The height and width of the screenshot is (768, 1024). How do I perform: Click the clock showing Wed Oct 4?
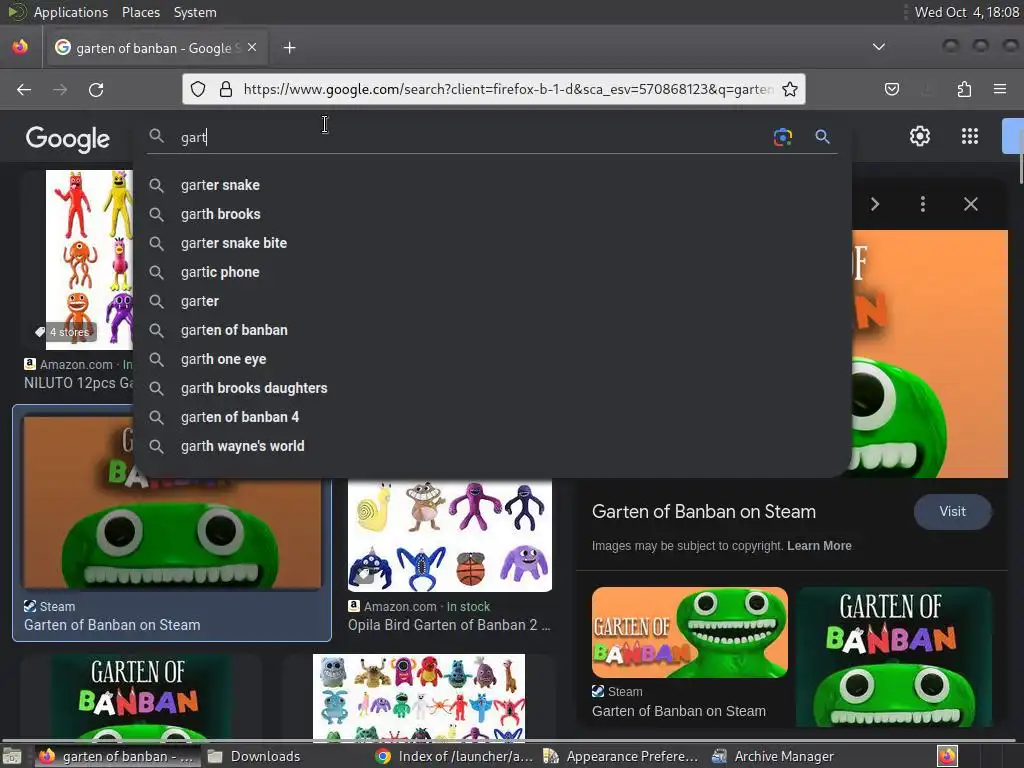967,12
